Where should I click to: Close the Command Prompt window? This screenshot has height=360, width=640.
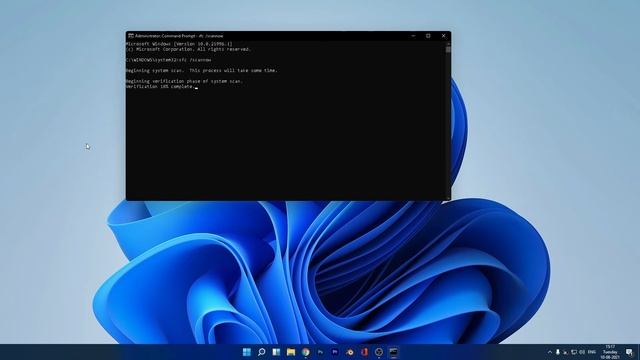(444, 36)
